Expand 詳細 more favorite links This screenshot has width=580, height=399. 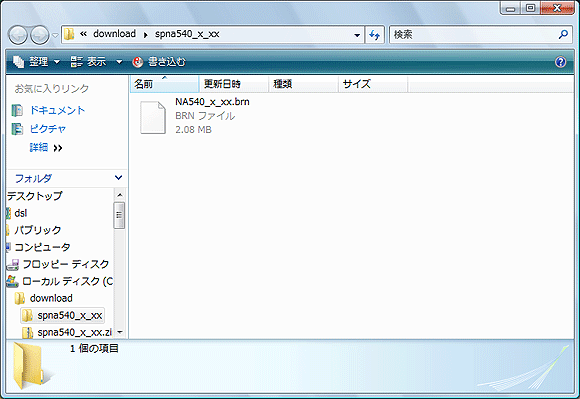46,148
